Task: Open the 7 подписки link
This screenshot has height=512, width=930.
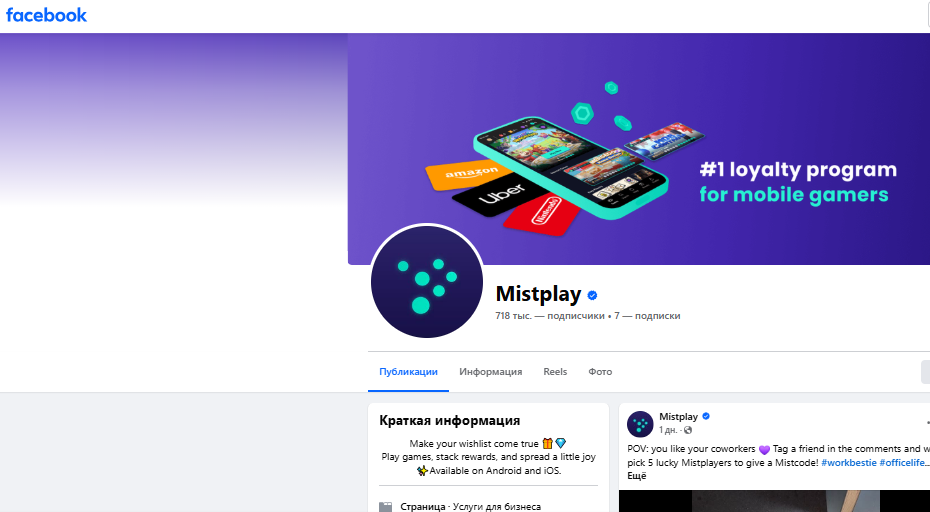Action: [x=647, y=316]
